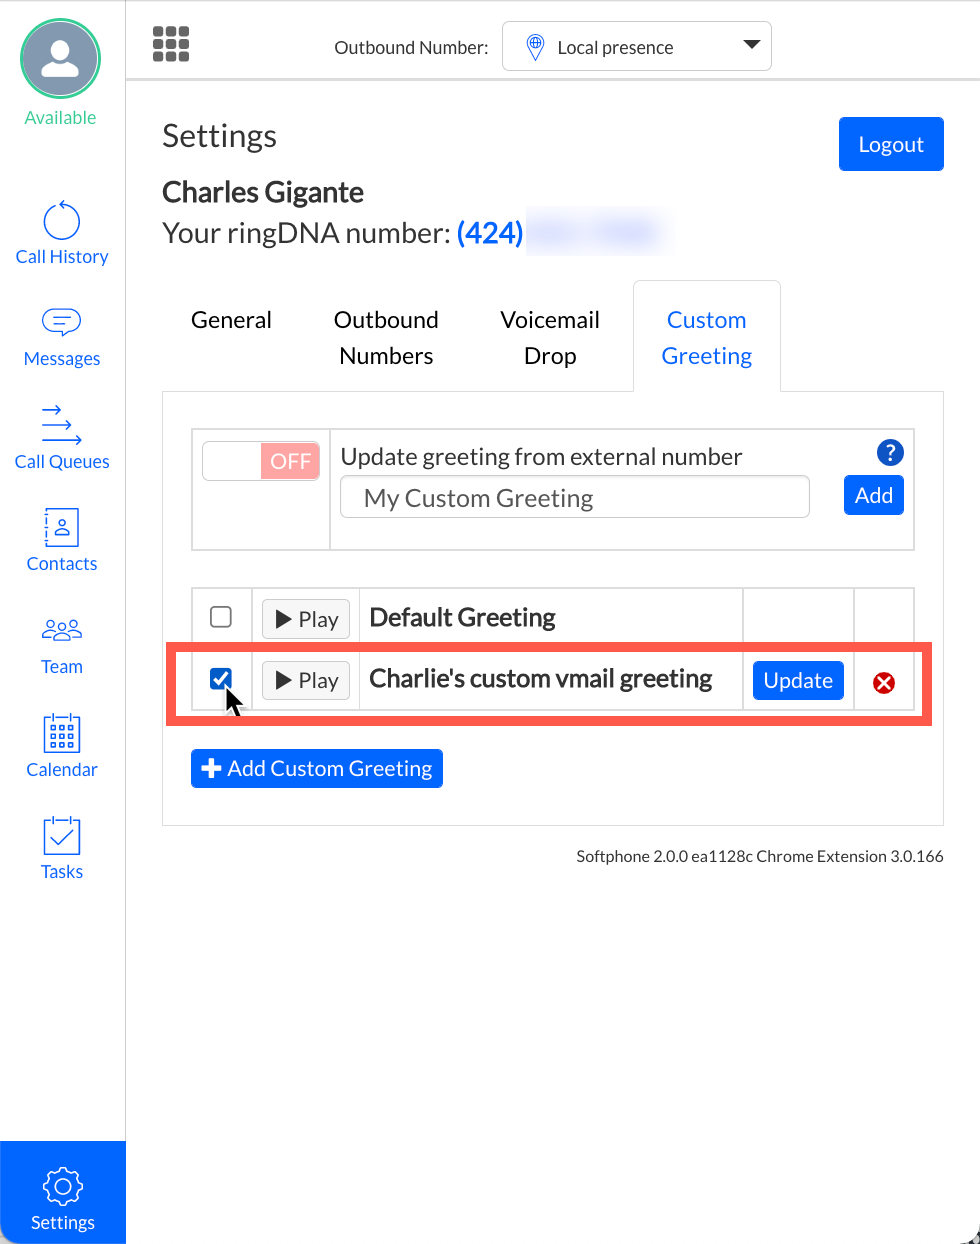Go to Call Queues

tap(62, 438)
